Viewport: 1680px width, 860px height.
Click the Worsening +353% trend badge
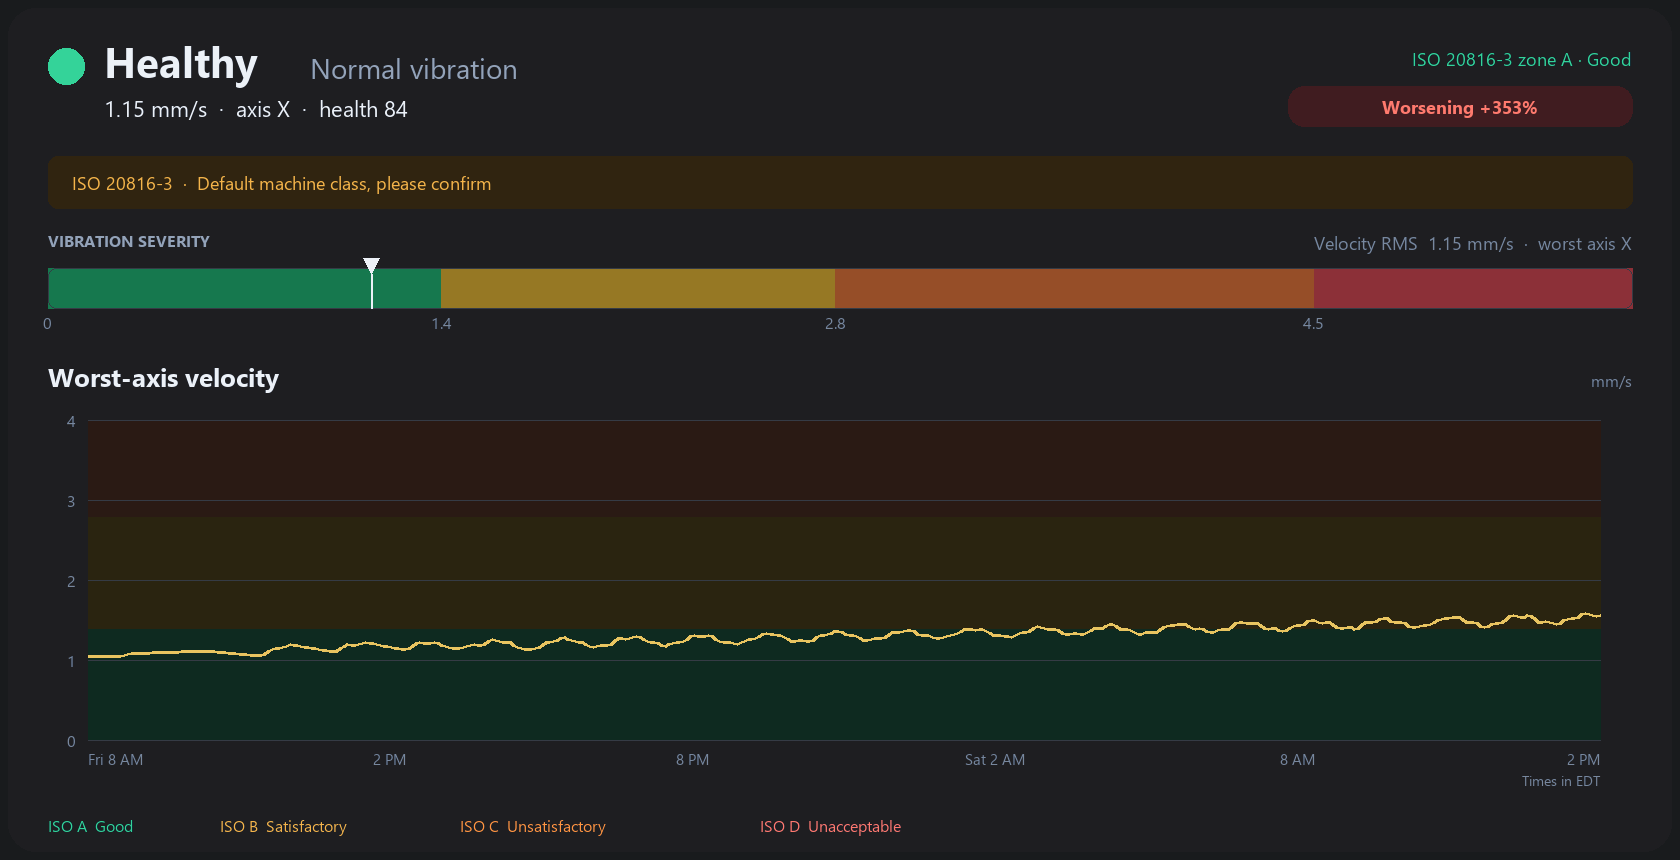click(x=1460, y=107)
